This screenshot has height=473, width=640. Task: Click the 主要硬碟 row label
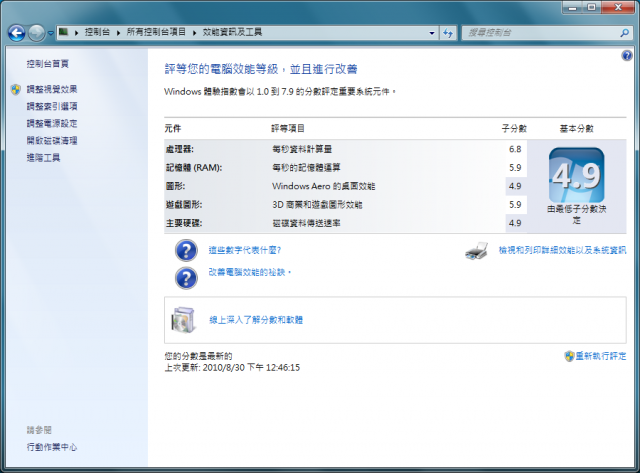[x=184, y=223]
